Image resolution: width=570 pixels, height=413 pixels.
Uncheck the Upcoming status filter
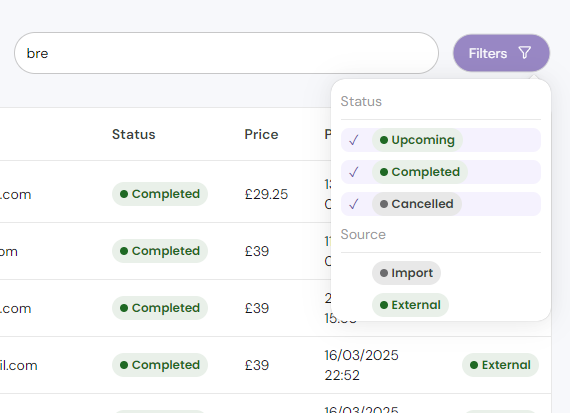pyautogui.click(x=441, y=140)
